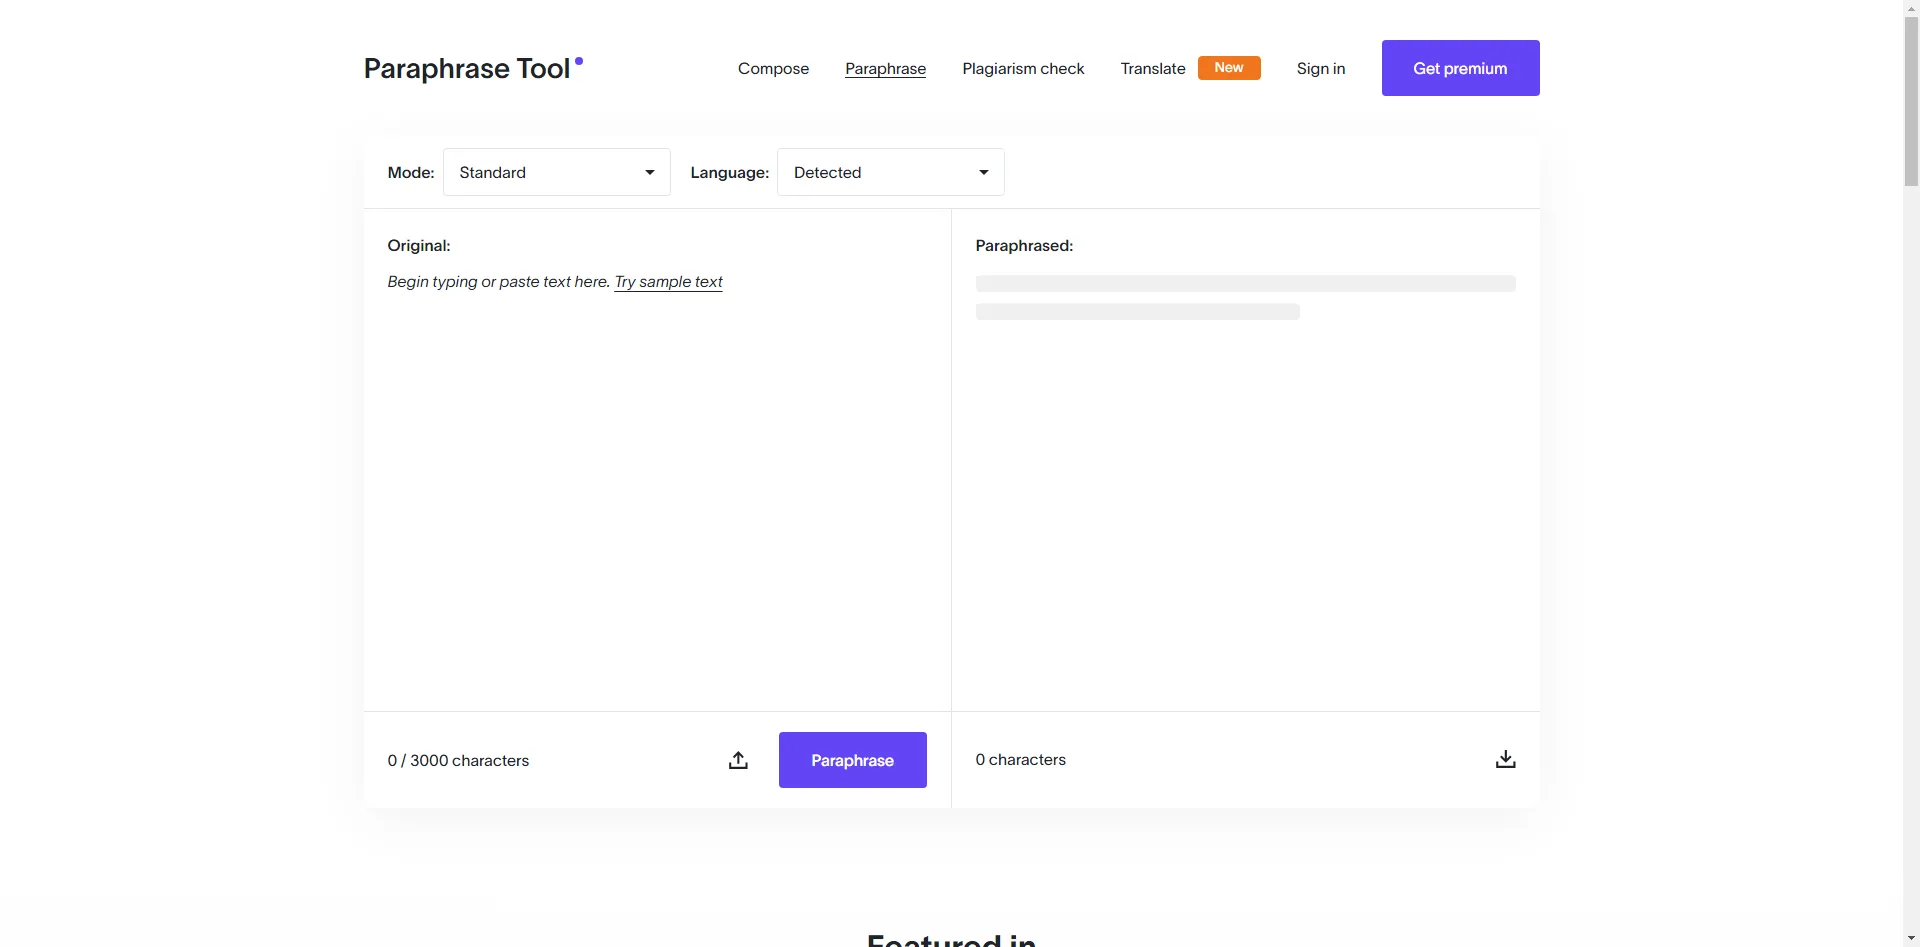Switch to the Translate tool
The image size is (1920, 947).
(x=1152, y=69)
